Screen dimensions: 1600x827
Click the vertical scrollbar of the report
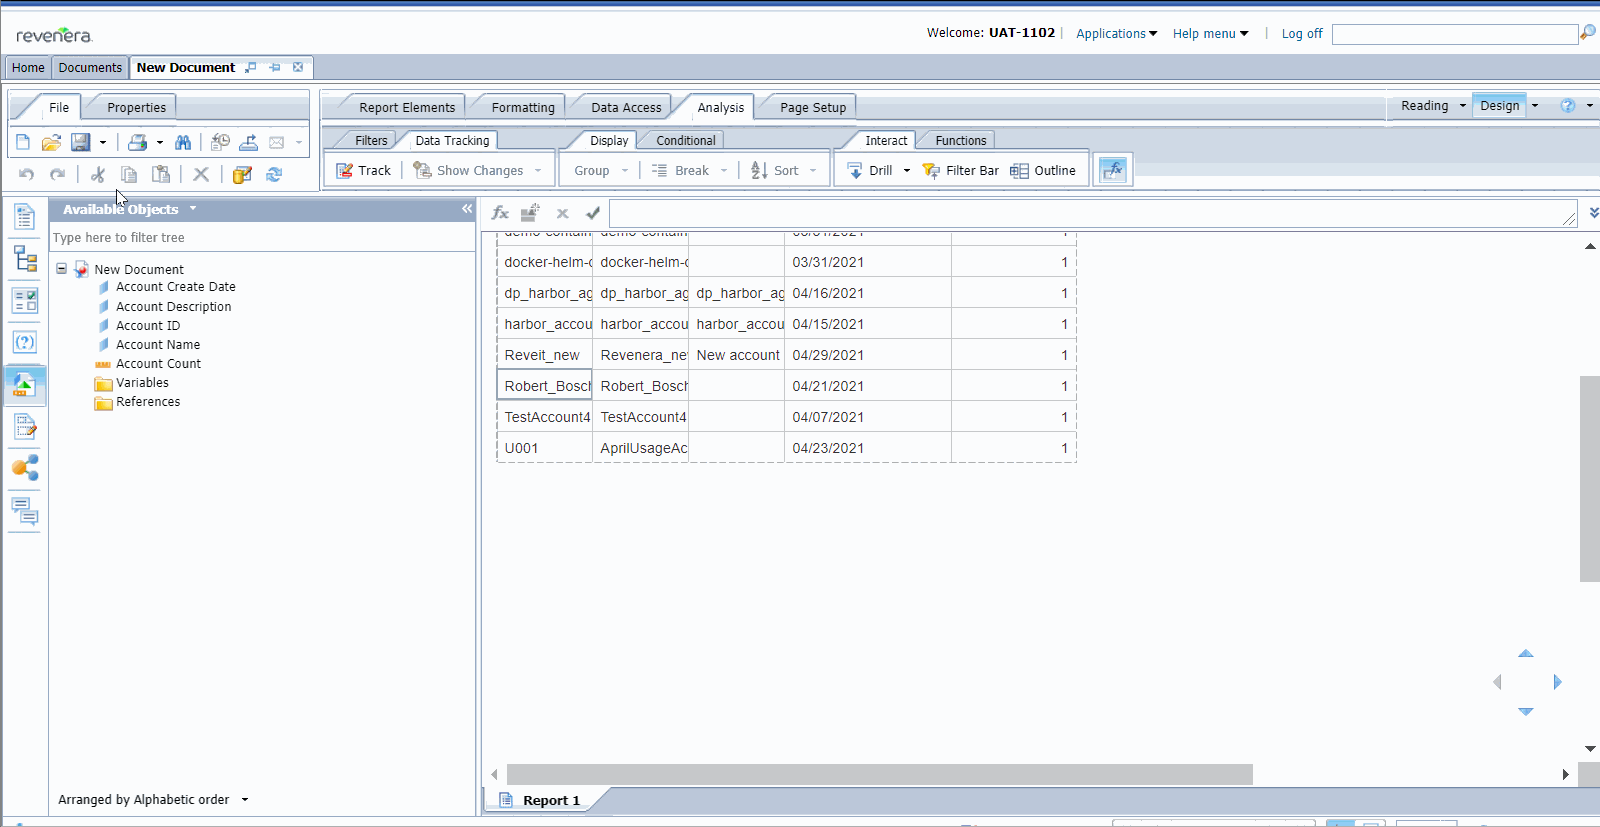[1590, 478]
